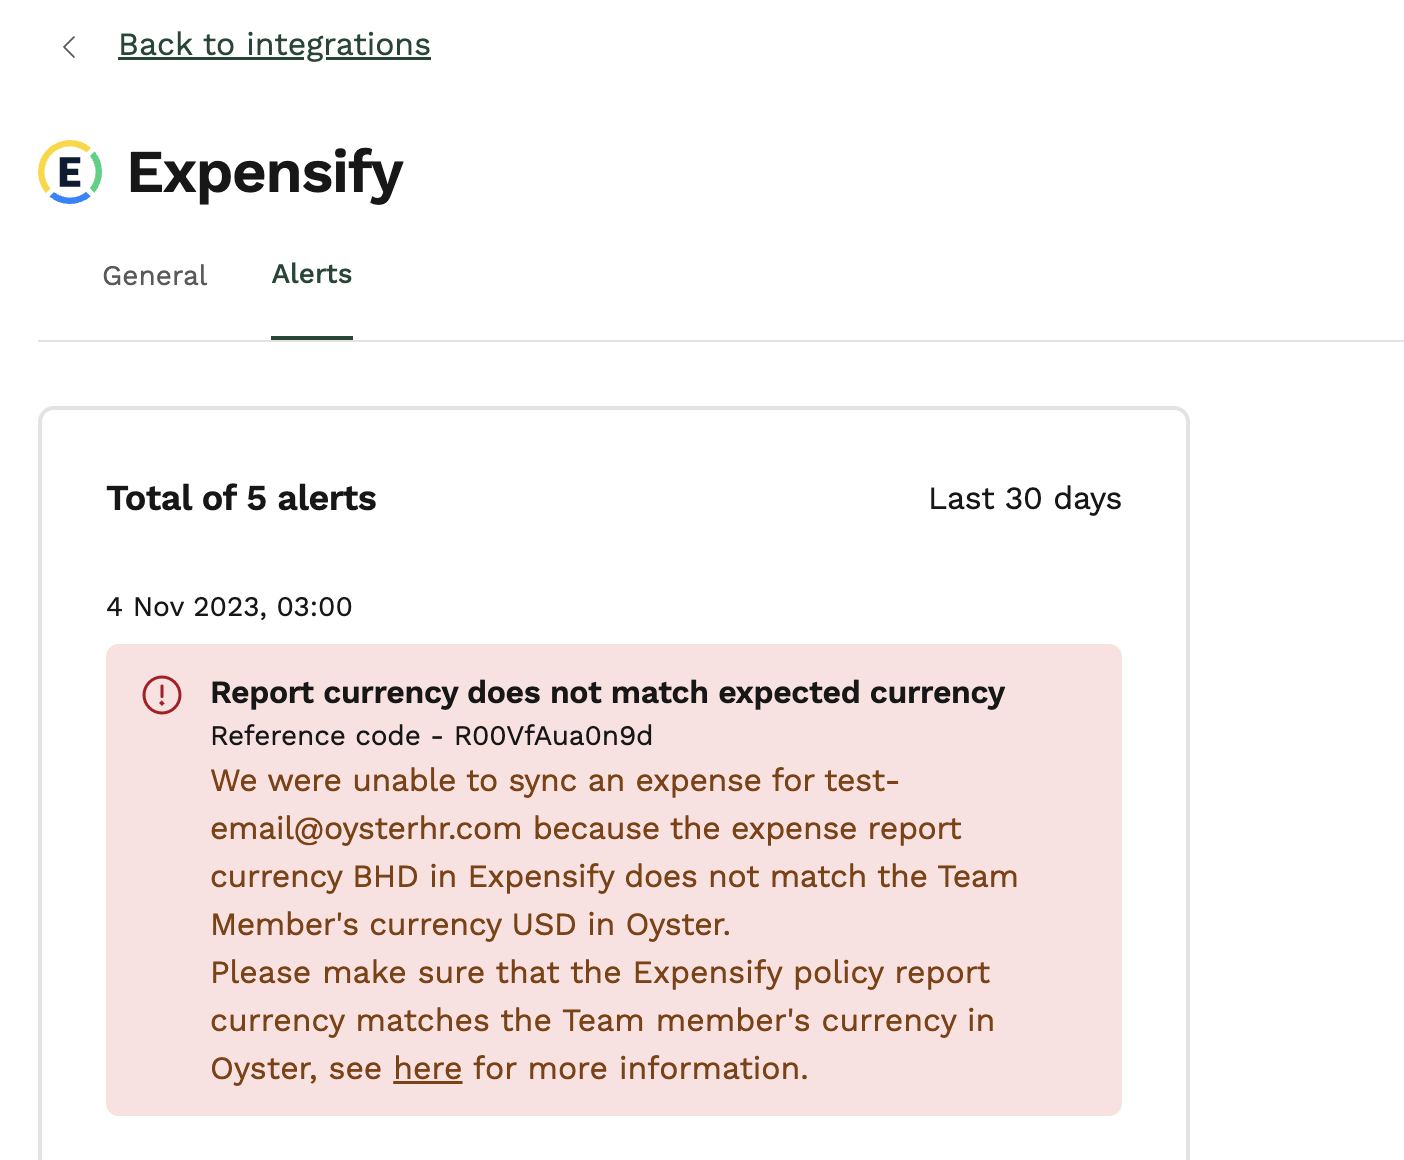Click the pink alert notification card
The width and height of the screenshot is (1404, 1160).
tap(614, 880)
